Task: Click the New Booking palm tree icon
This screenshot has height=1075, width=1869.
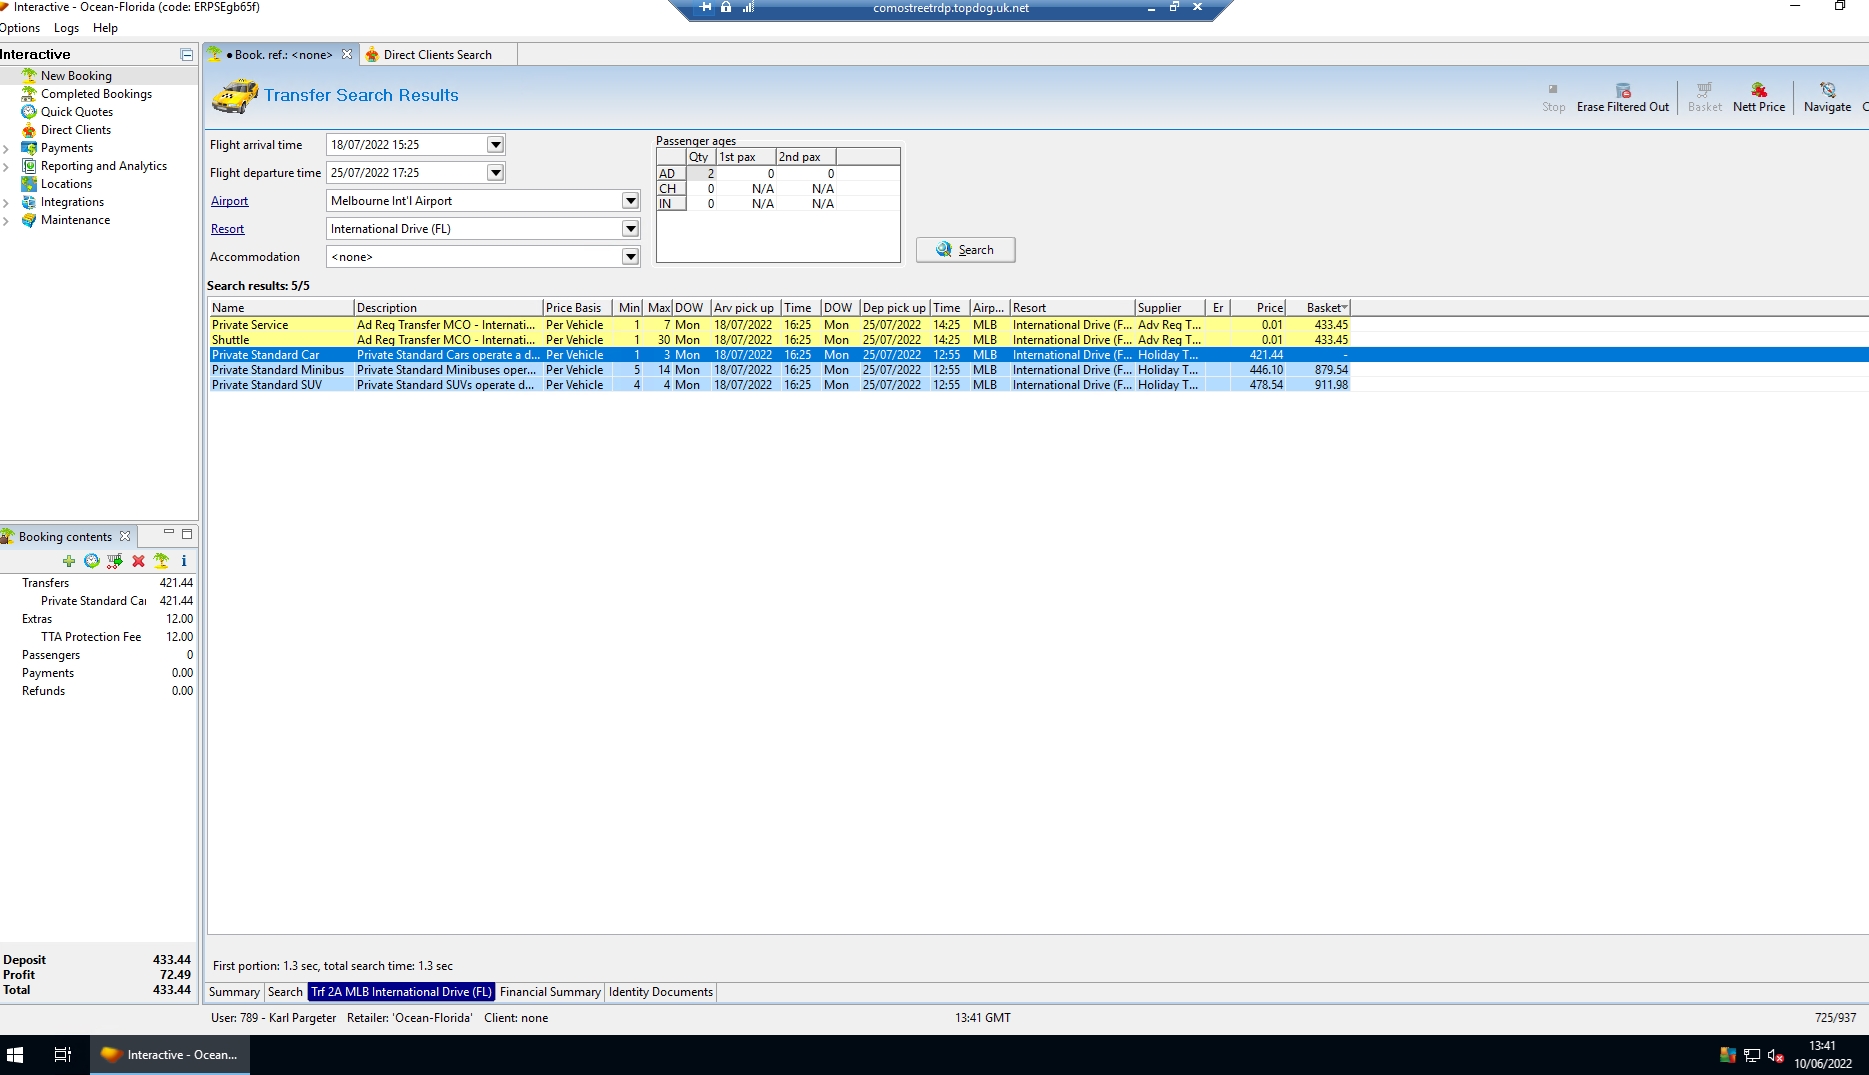Action: click(x=29, y=76)
